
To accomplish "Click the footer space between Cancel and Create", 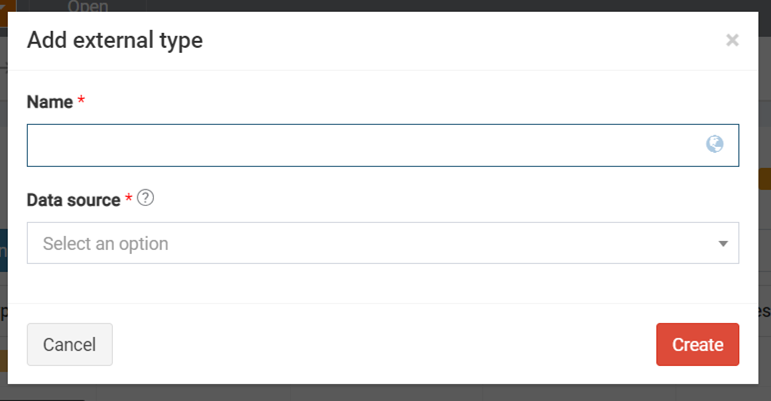I will [x=385, y=344].
